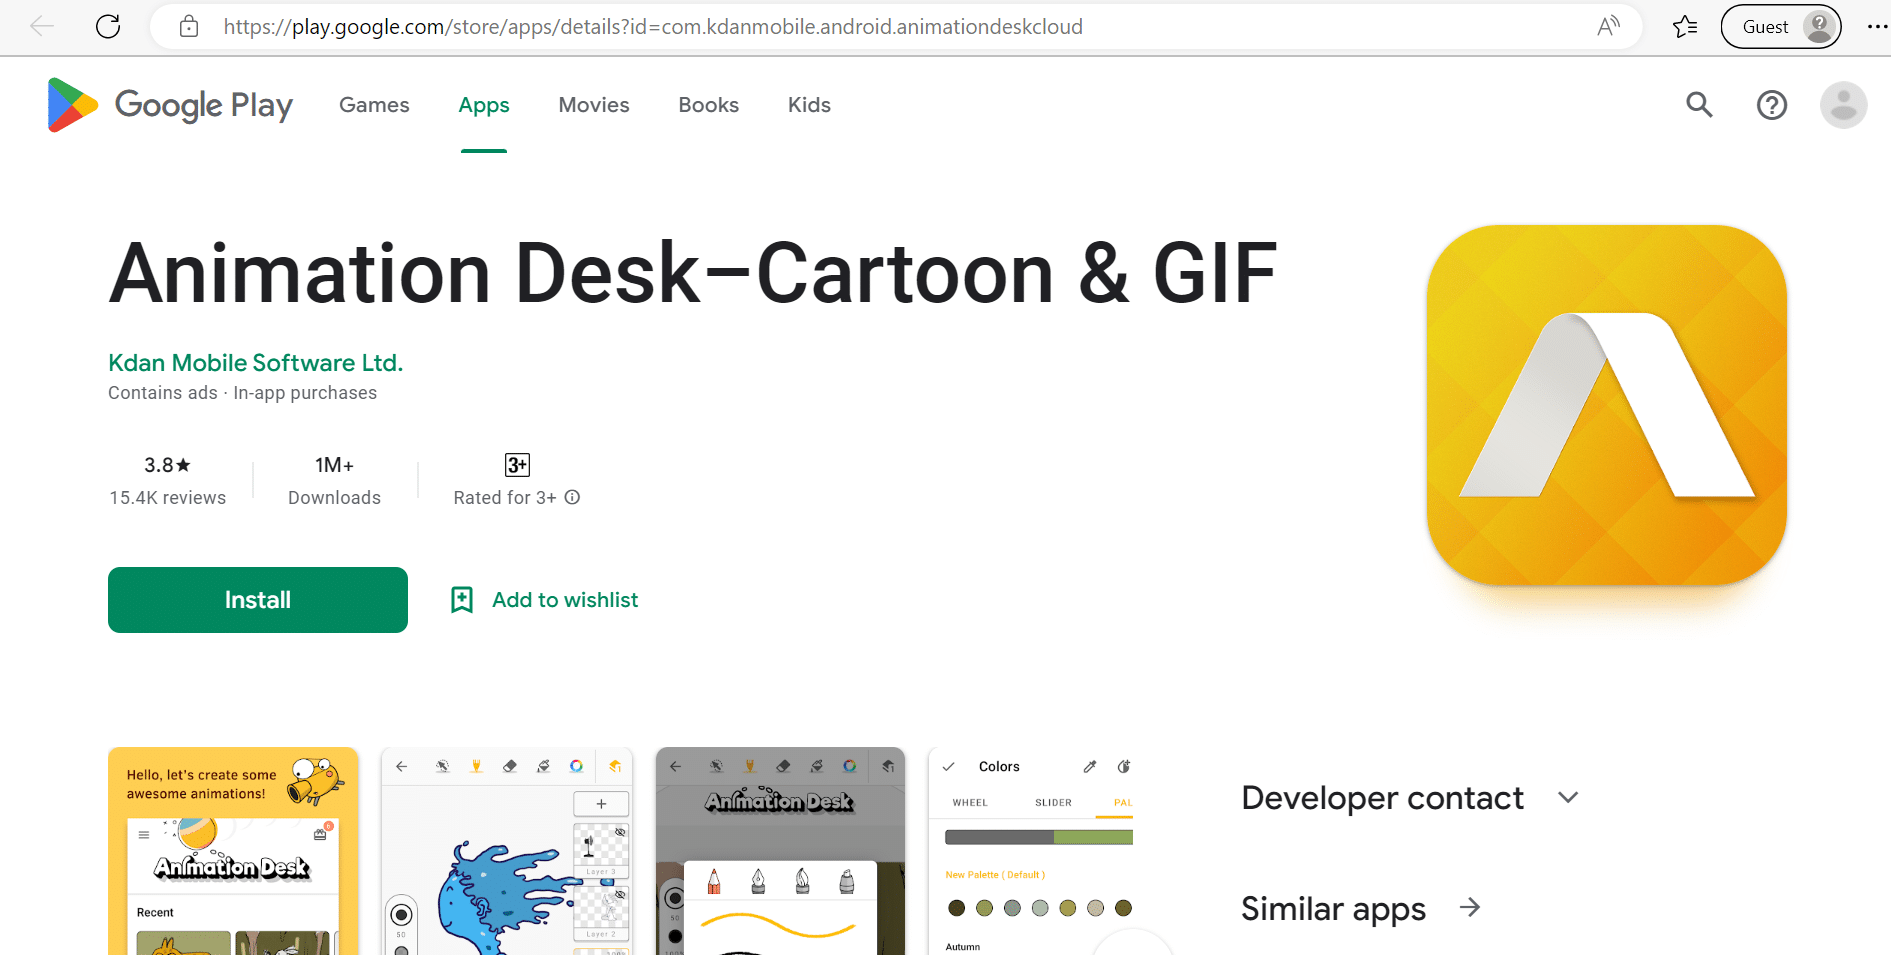Click the info icon beside Rated for 3+
Viewport: 1891px width, 955px height.
[572, 497]
